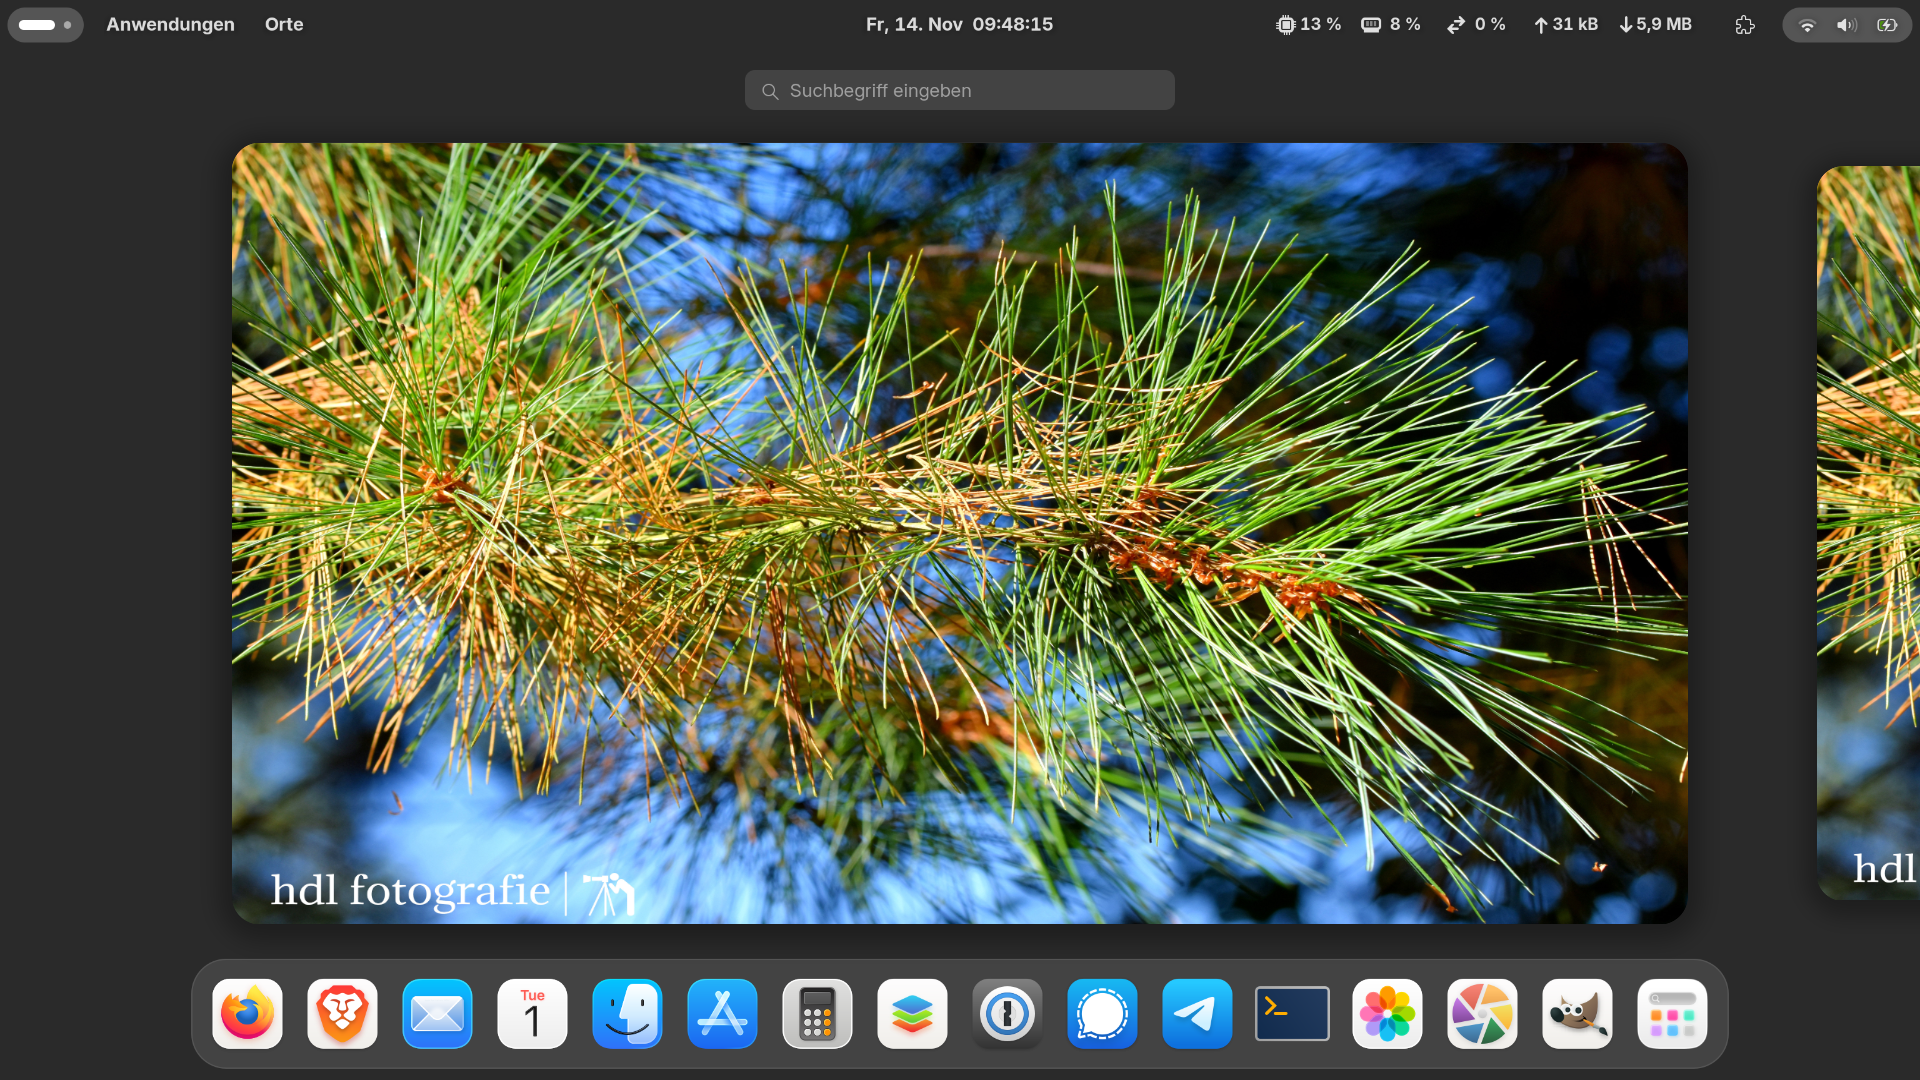Image resolution: width=1920 pixels, height=1080 pixels.
Task: Open the Anwendungen menu
Action: [x=170, y=24]
